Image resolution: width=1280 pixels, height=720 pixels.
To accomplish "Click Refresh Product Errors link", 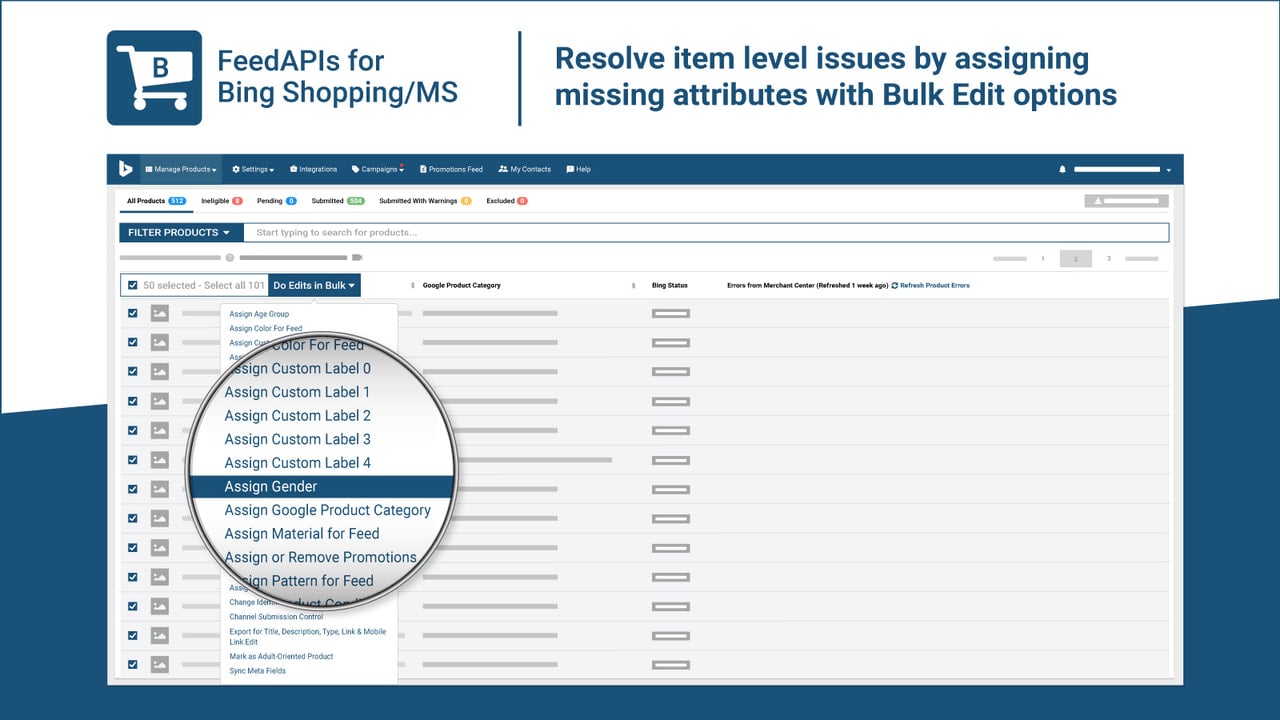I will coord(931,286).
